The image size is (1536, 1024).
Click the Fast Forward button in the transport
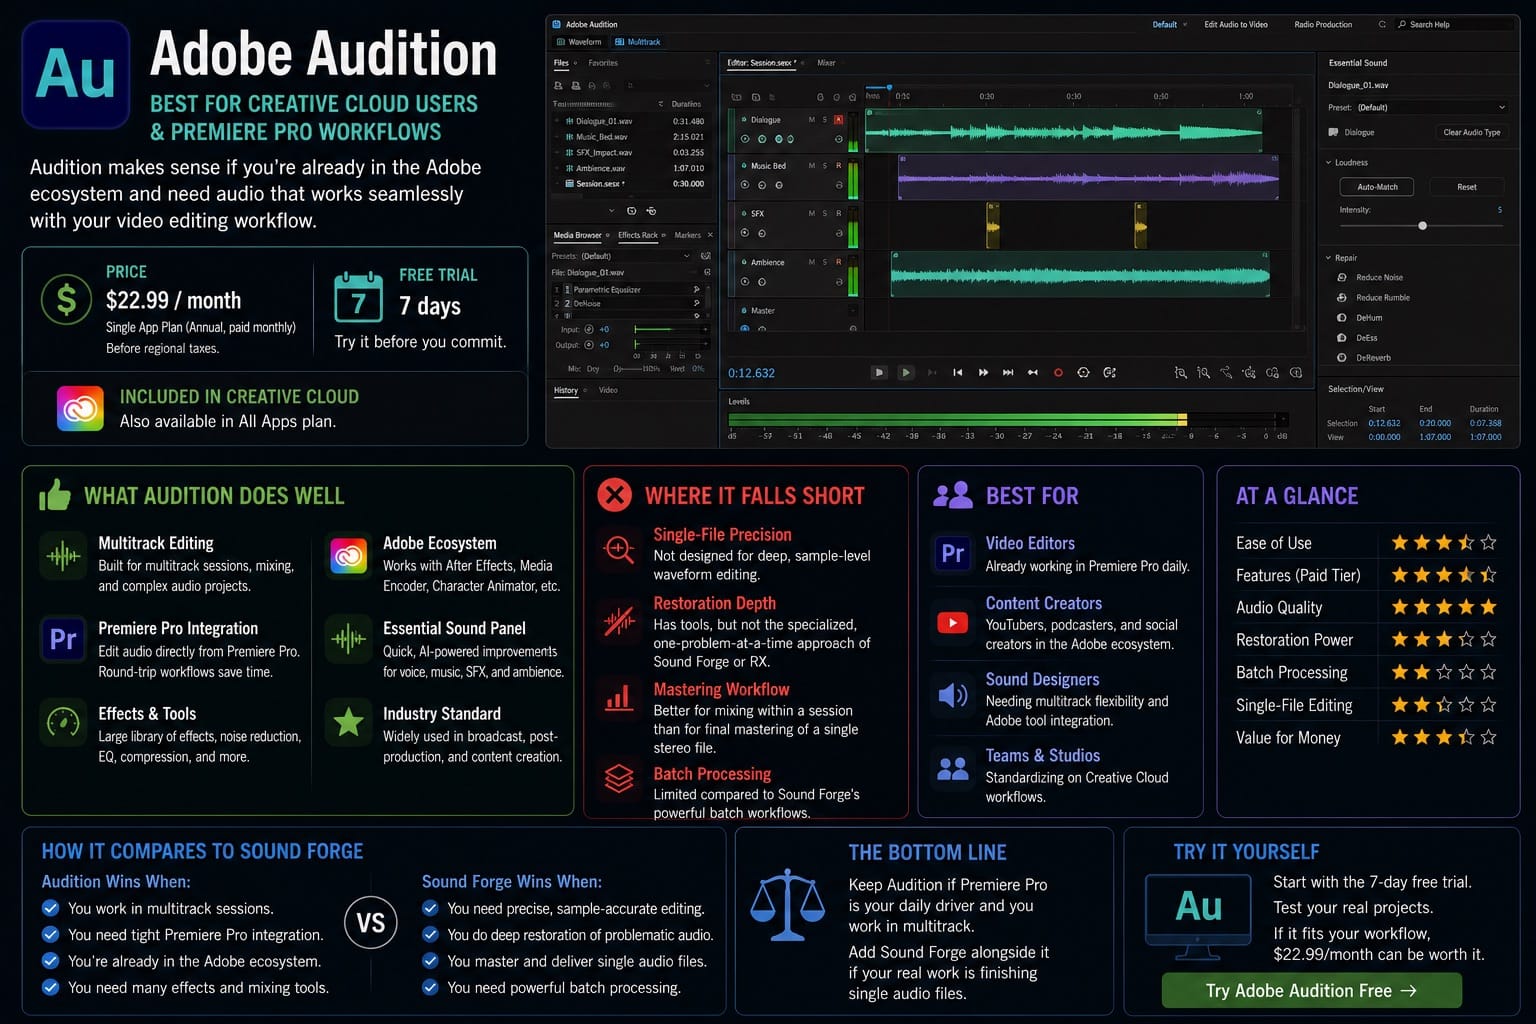(x=983, y=372)
